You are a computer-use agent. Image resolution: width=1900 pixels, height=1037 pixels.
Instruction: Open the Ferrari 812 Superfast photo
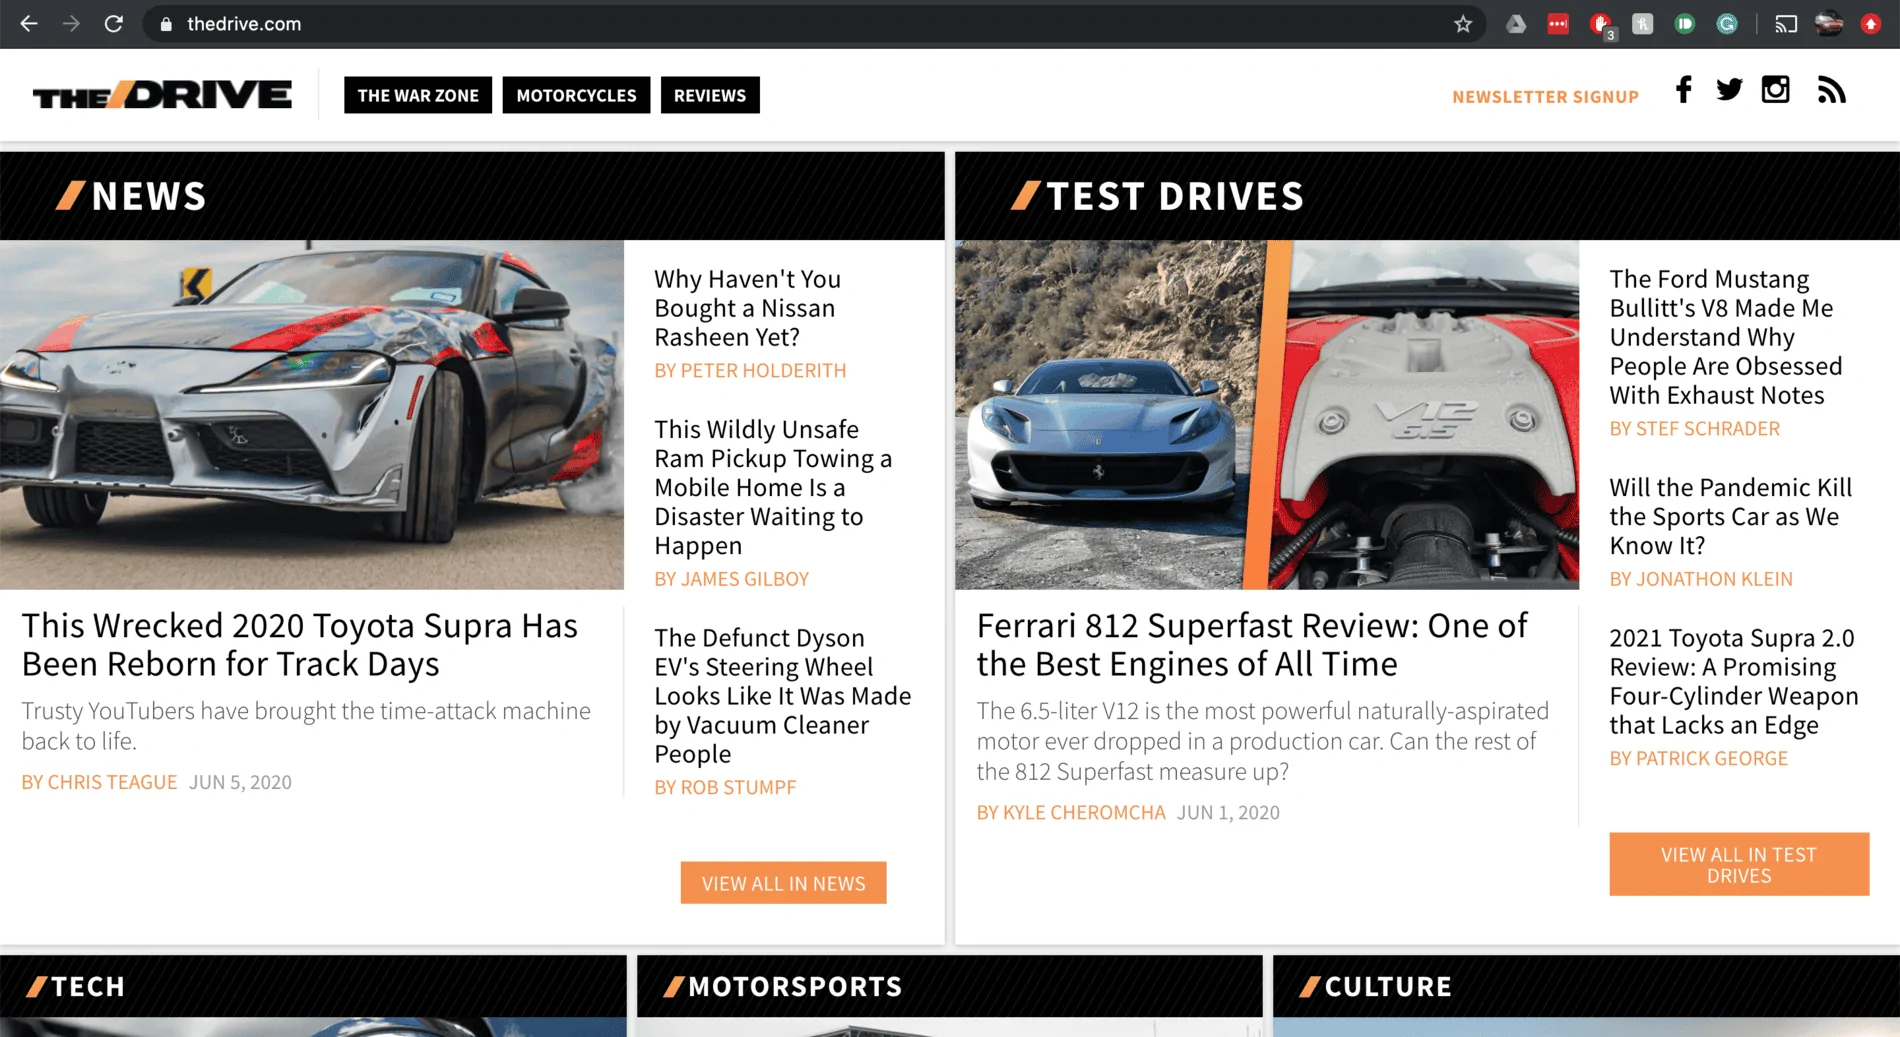click(x=1267, y=415)
